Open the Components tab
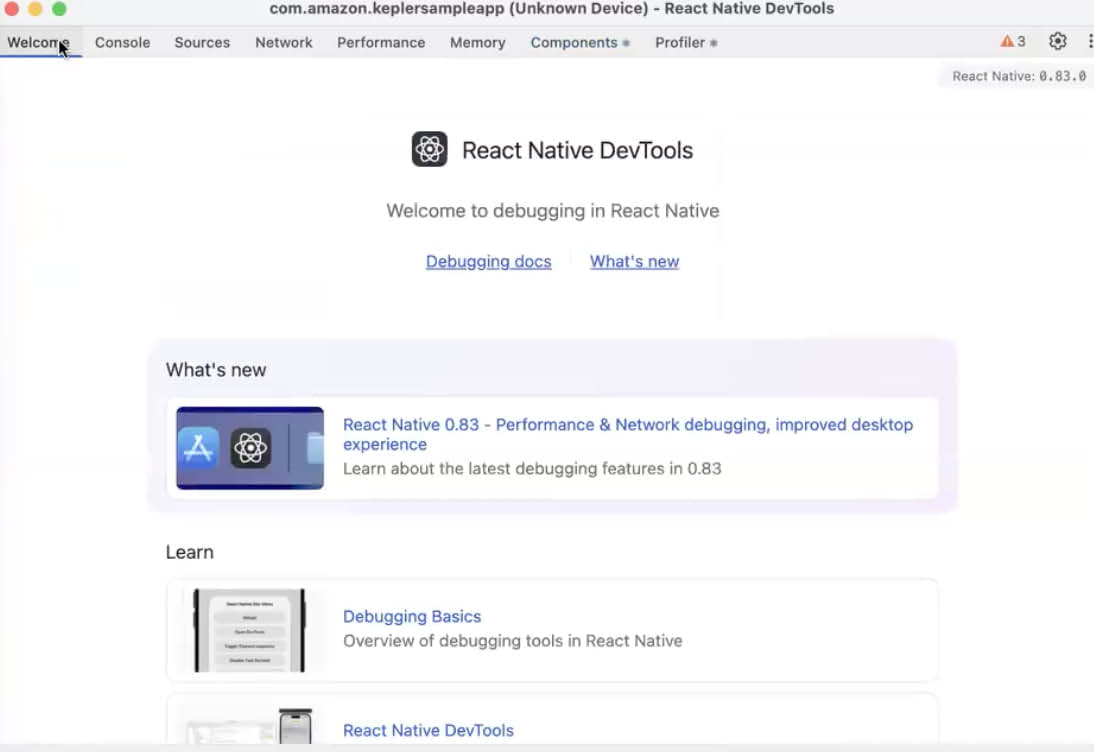 click(x=579, y=43)
